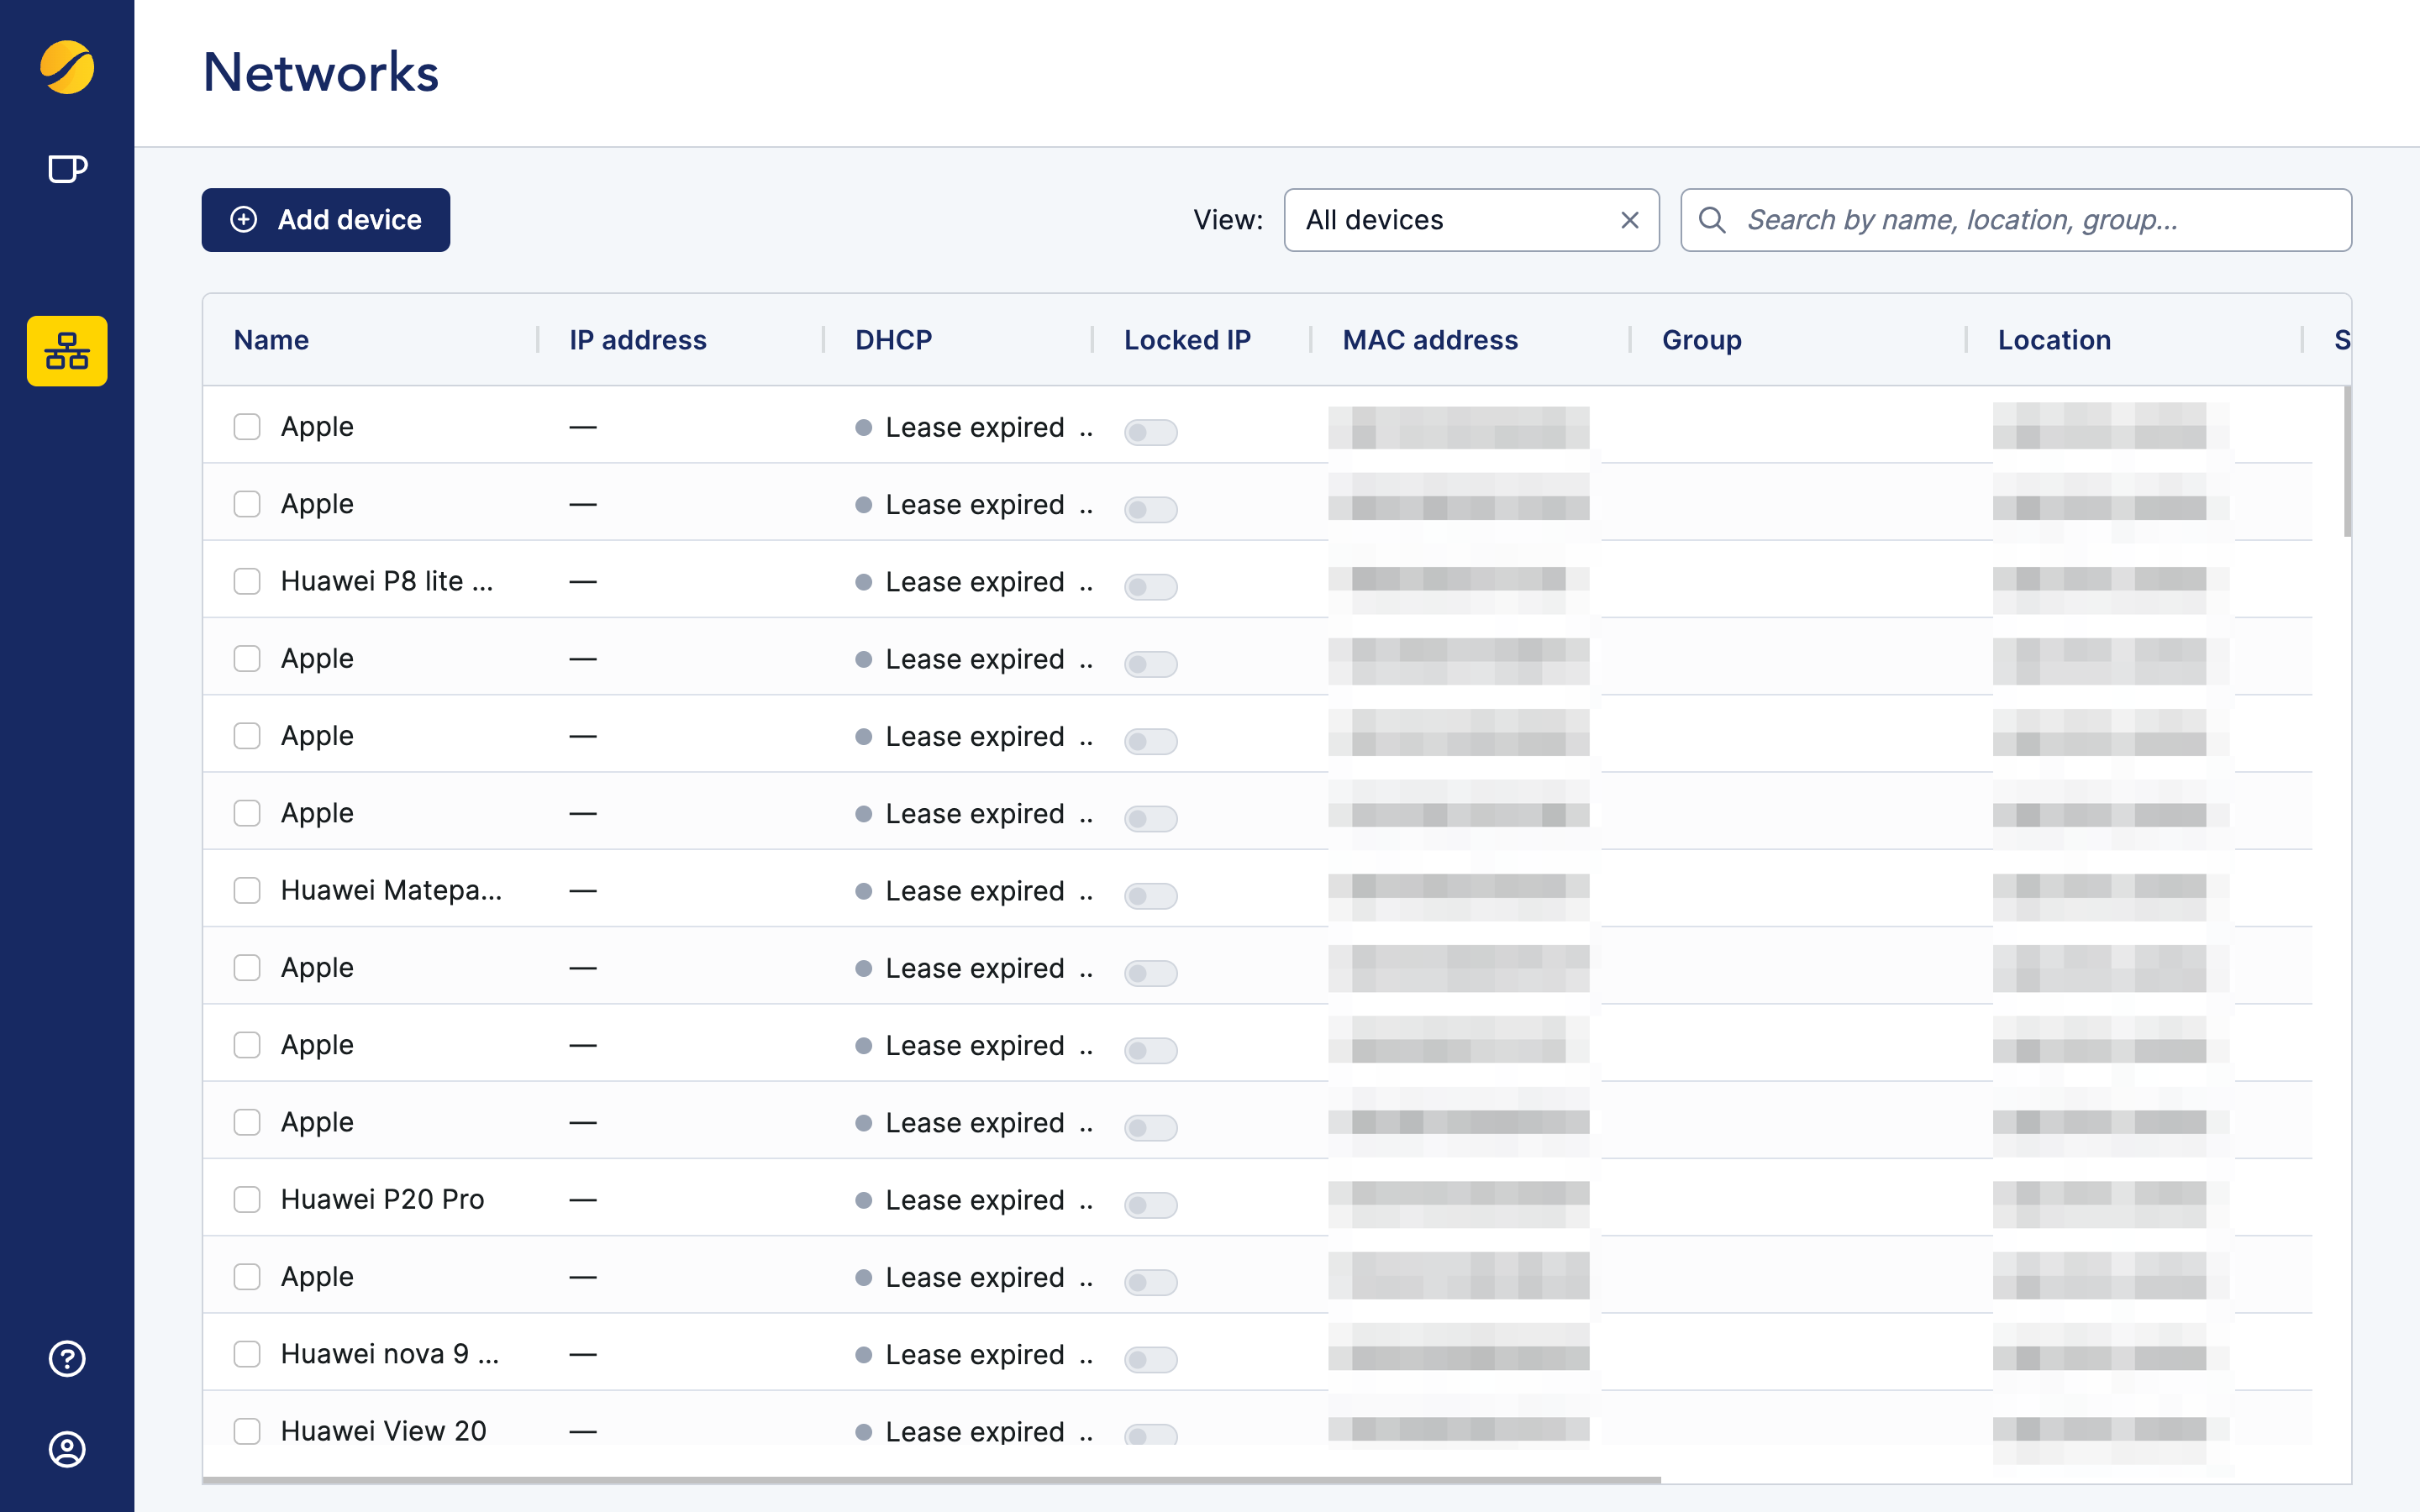Click the vertical table scrollbar thumb
The width and height of the screenshot is (2420, 1512).
(x=2346, y=462)
